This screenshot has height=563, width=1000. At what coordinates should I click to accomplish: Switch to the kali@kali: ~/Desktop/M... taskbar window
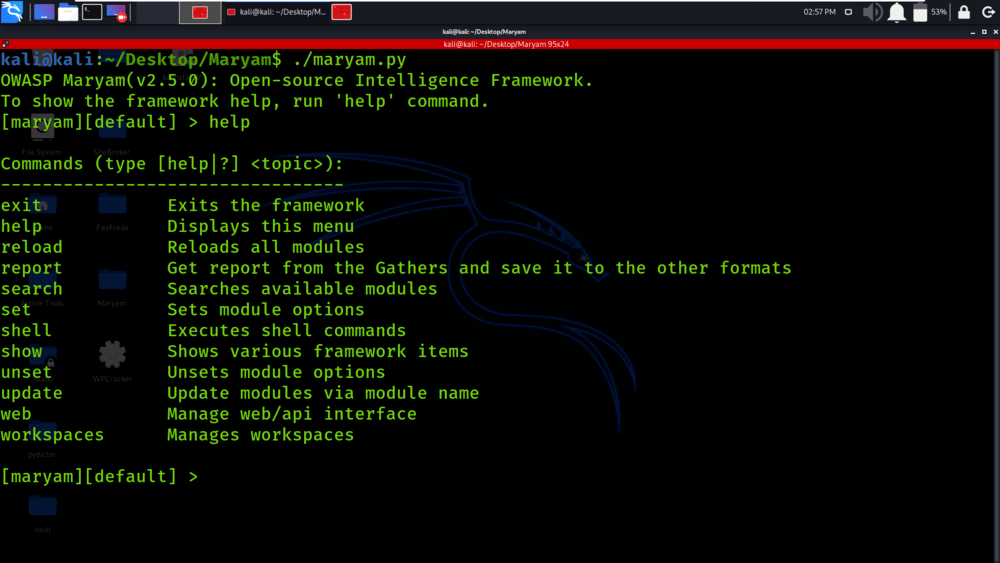click(x=276, y=12)
